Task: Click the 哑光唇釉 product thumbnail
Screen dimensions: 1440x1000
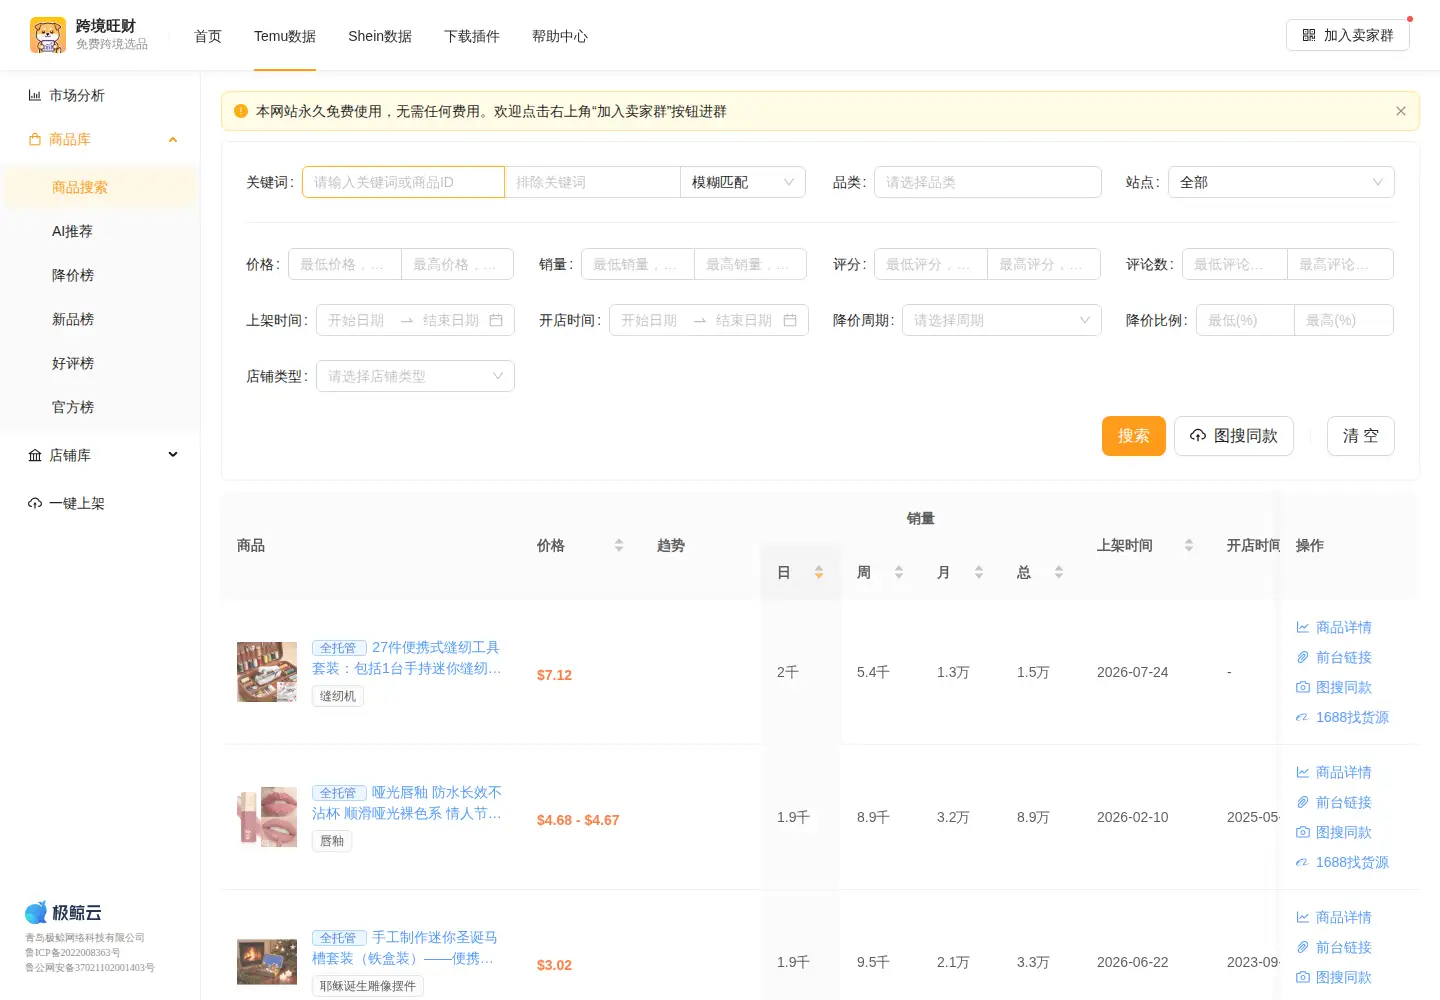Action: pos(267,817)
